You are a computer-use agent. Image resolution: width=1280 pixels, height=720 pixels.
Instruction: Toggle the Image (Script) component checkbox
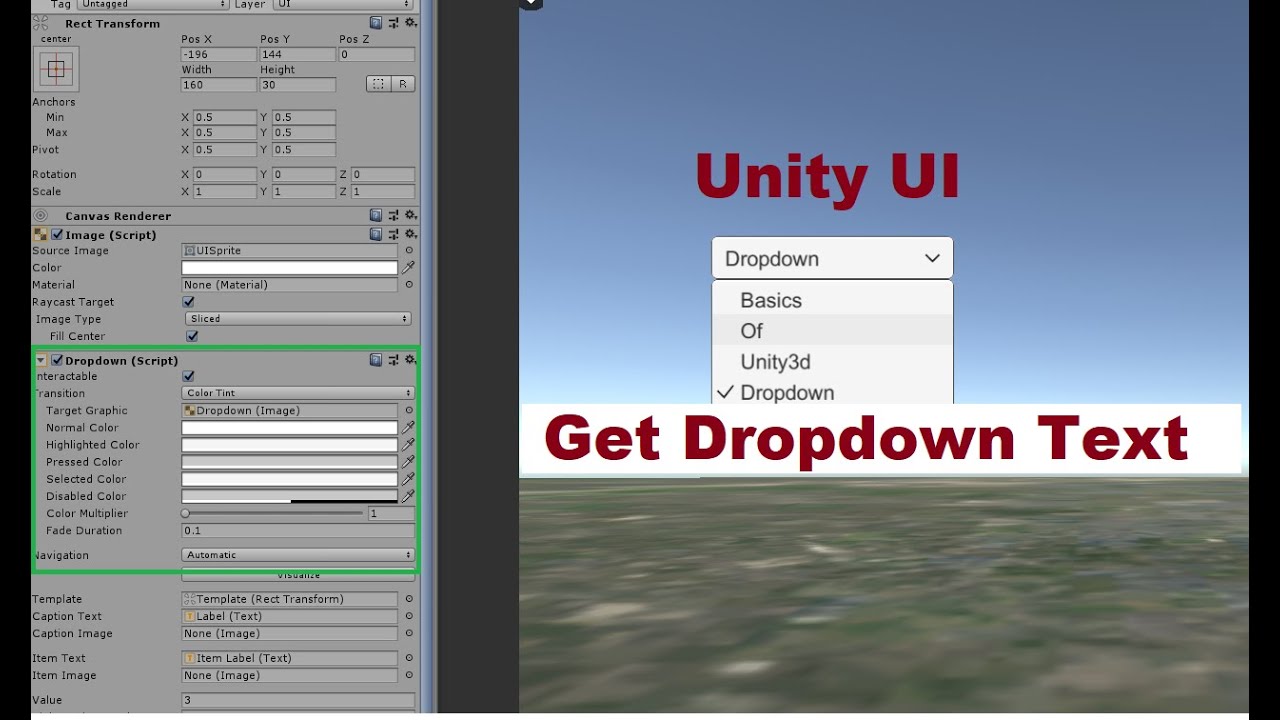(x=57, y=235)
